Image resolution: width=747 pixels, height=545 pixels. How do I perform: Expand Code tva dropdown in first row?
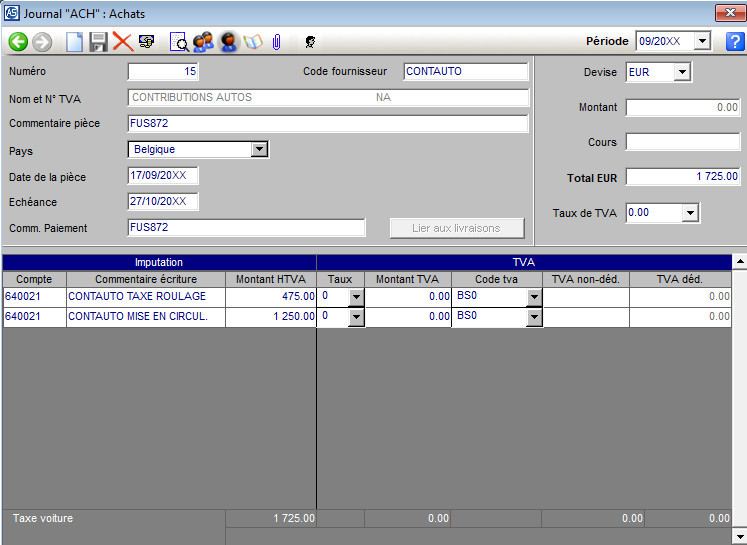pos(534,297)
